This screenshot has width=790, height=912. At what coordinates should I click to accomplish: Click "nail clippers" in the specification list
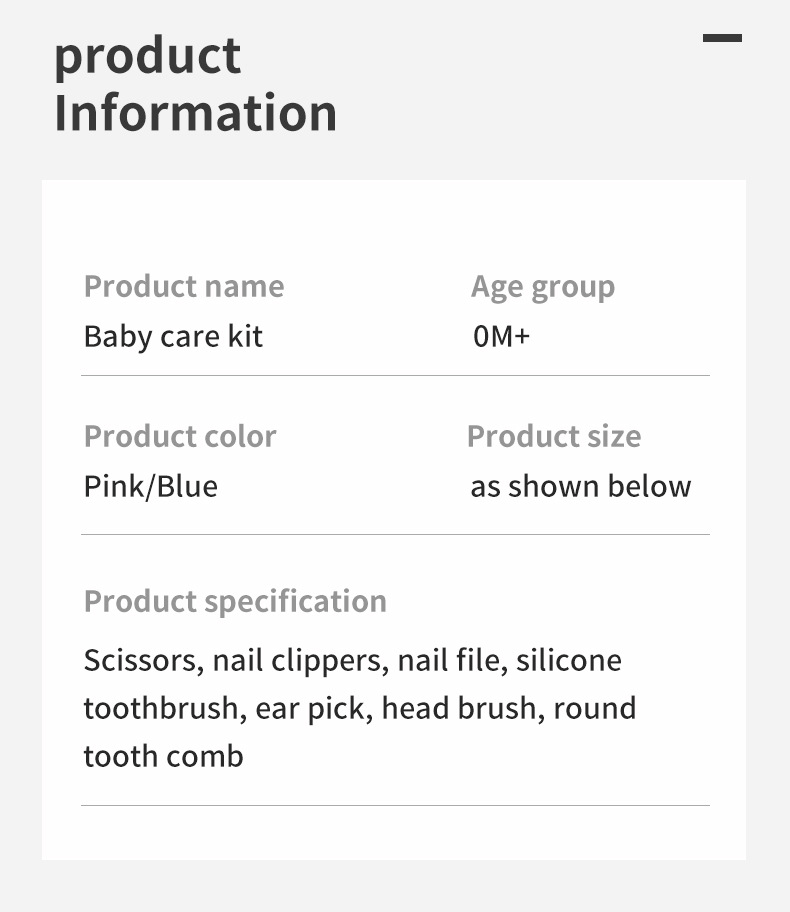point(299,661)
